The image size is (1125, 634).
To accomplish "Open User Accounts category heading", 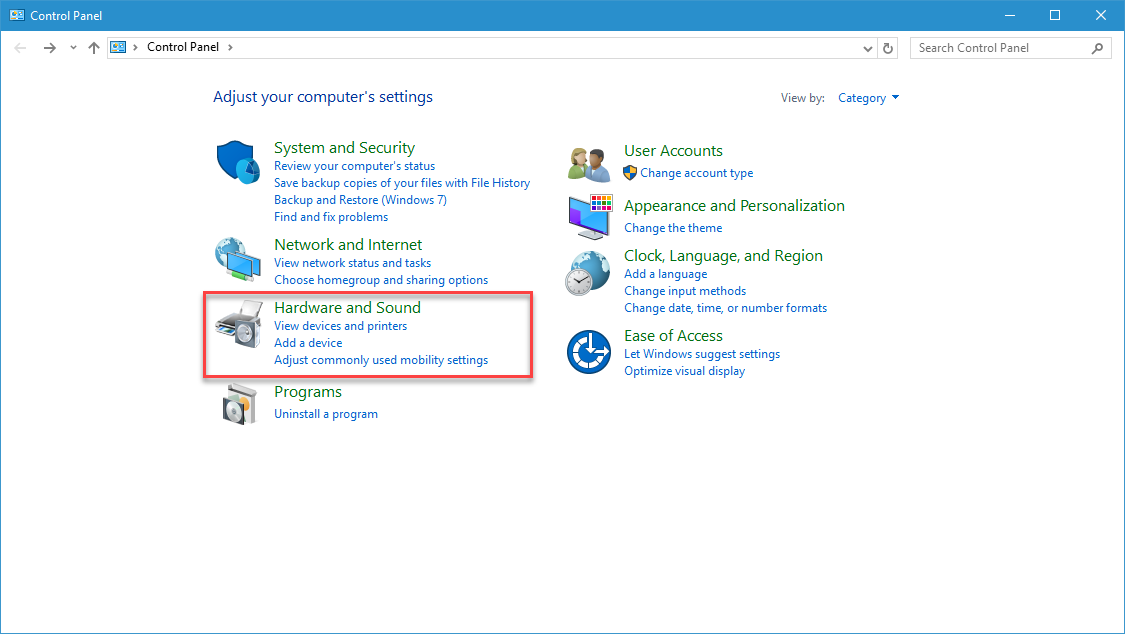I will (673, 151).
